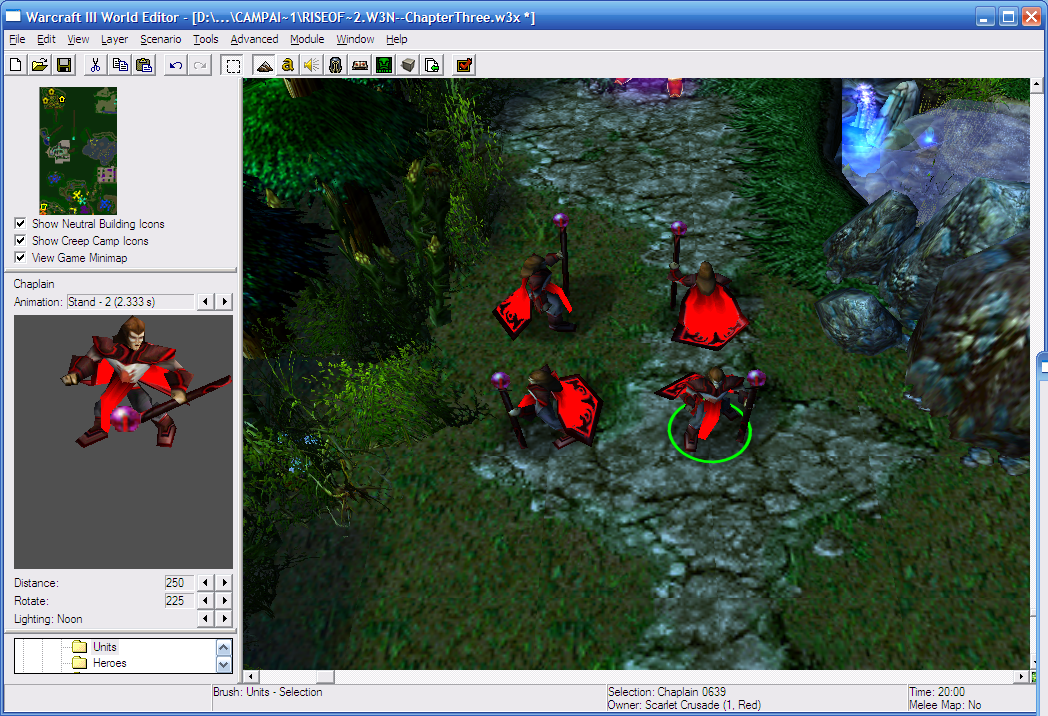Toggle View Game Minimap checkbox
This screenshot has height=716, width=1048.
20,257
